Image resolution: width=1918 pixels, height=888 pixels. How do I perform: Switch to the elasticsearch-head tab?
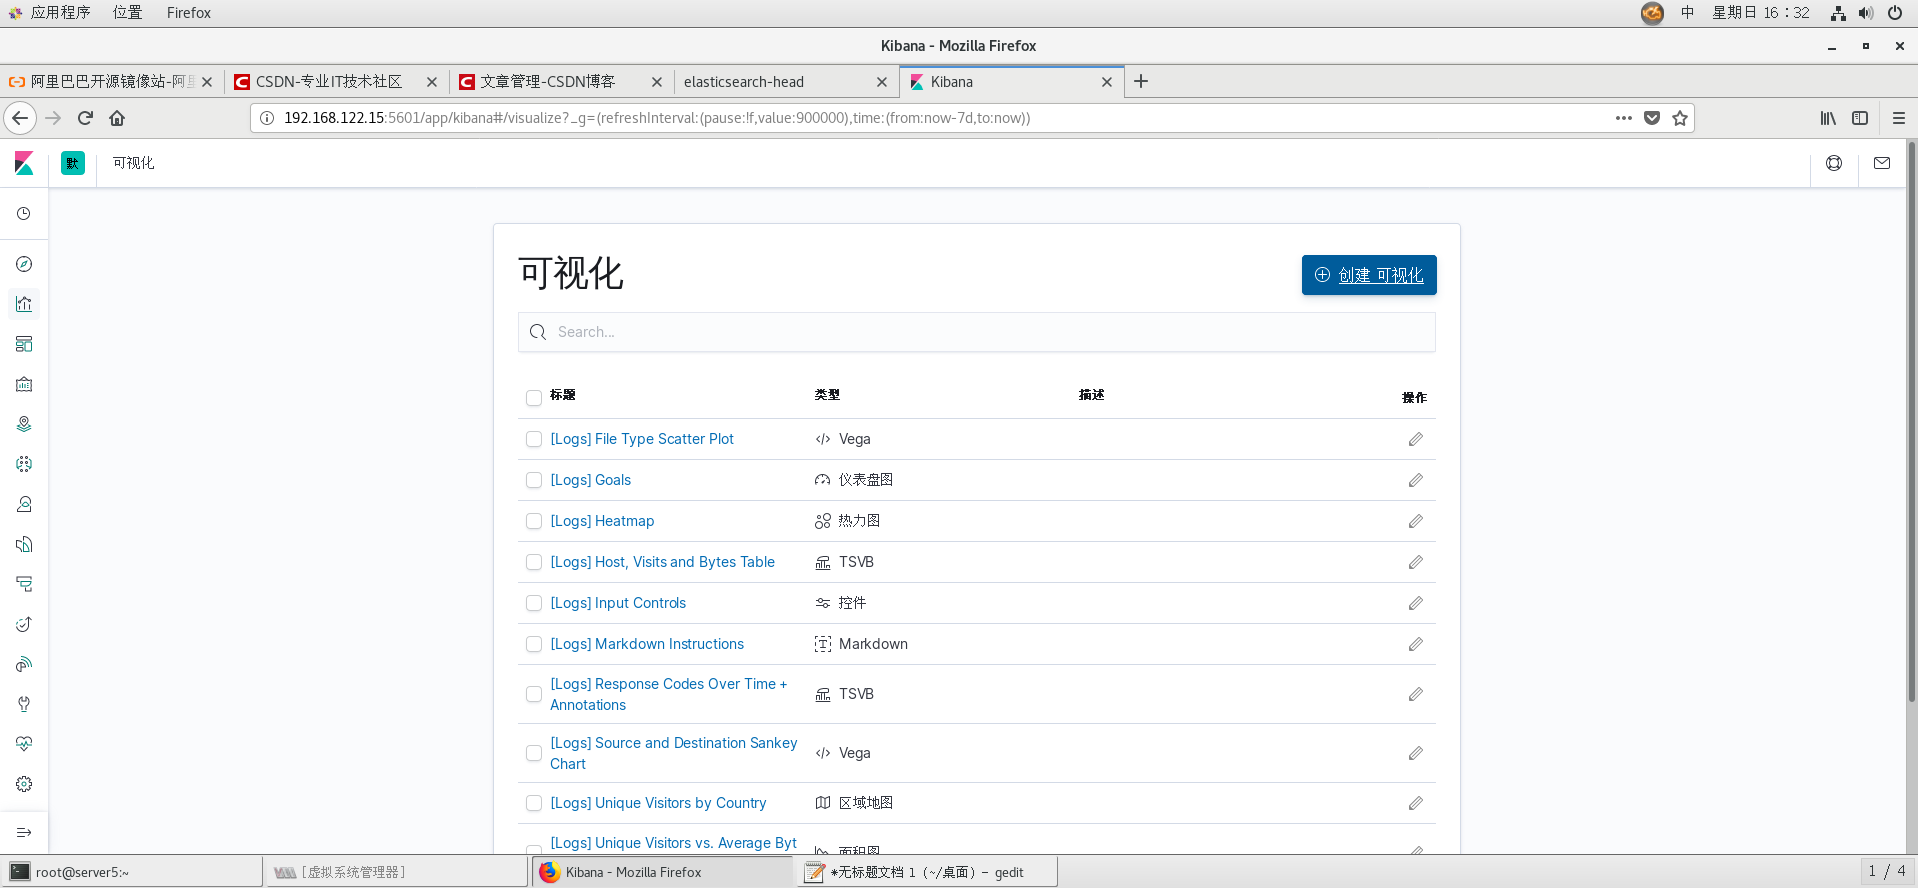[x=786, y=82]
